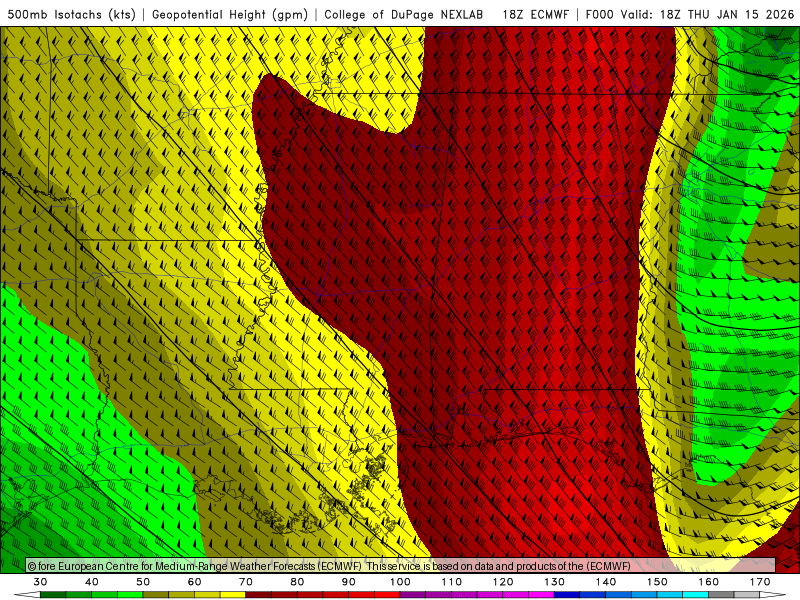This screenshot has width=800, height=600.
Task: Click the bright green swatch just before 50
Action: point(130,595)
